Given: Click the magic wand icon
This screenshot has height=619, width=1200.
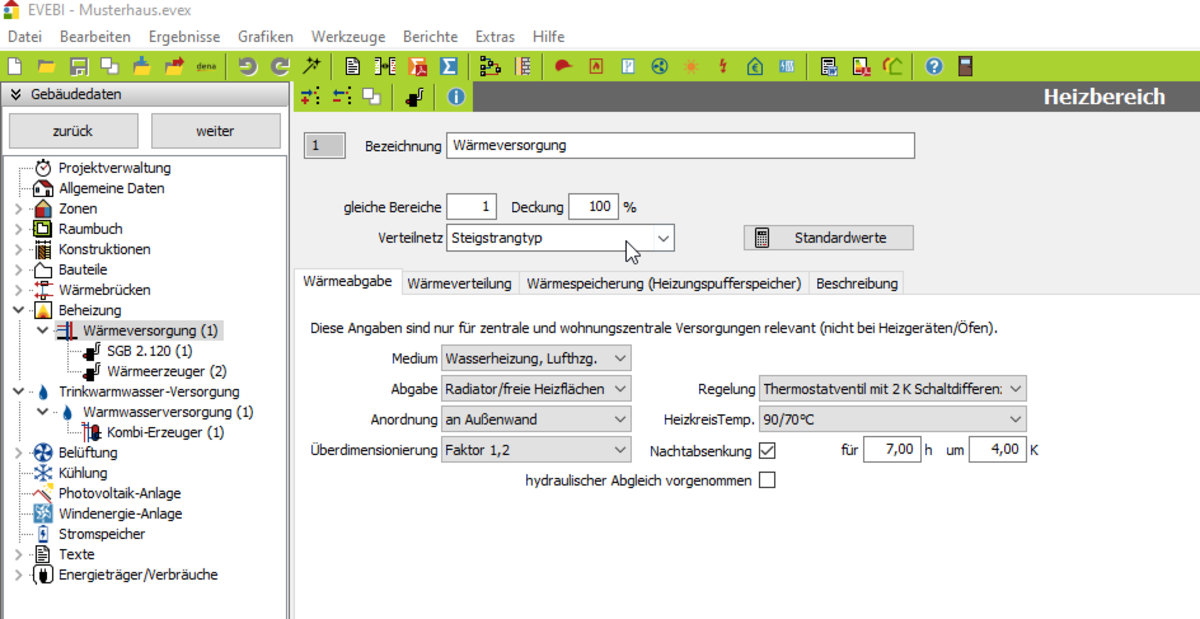Looking at the screenshot, I should tap(313, 67).
